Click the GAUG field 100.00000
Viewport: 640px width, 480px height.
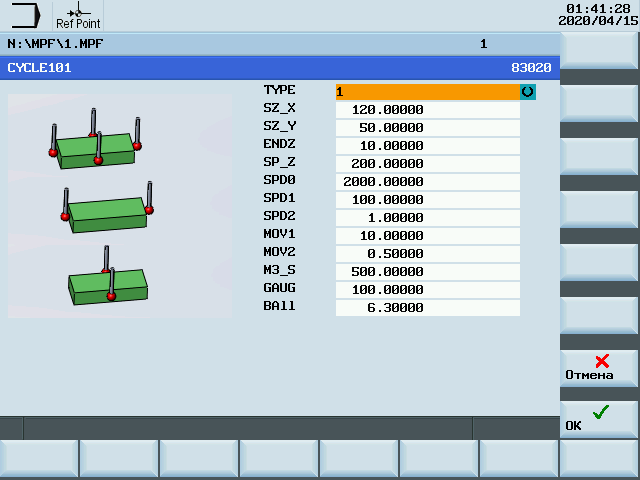point(428,289)
